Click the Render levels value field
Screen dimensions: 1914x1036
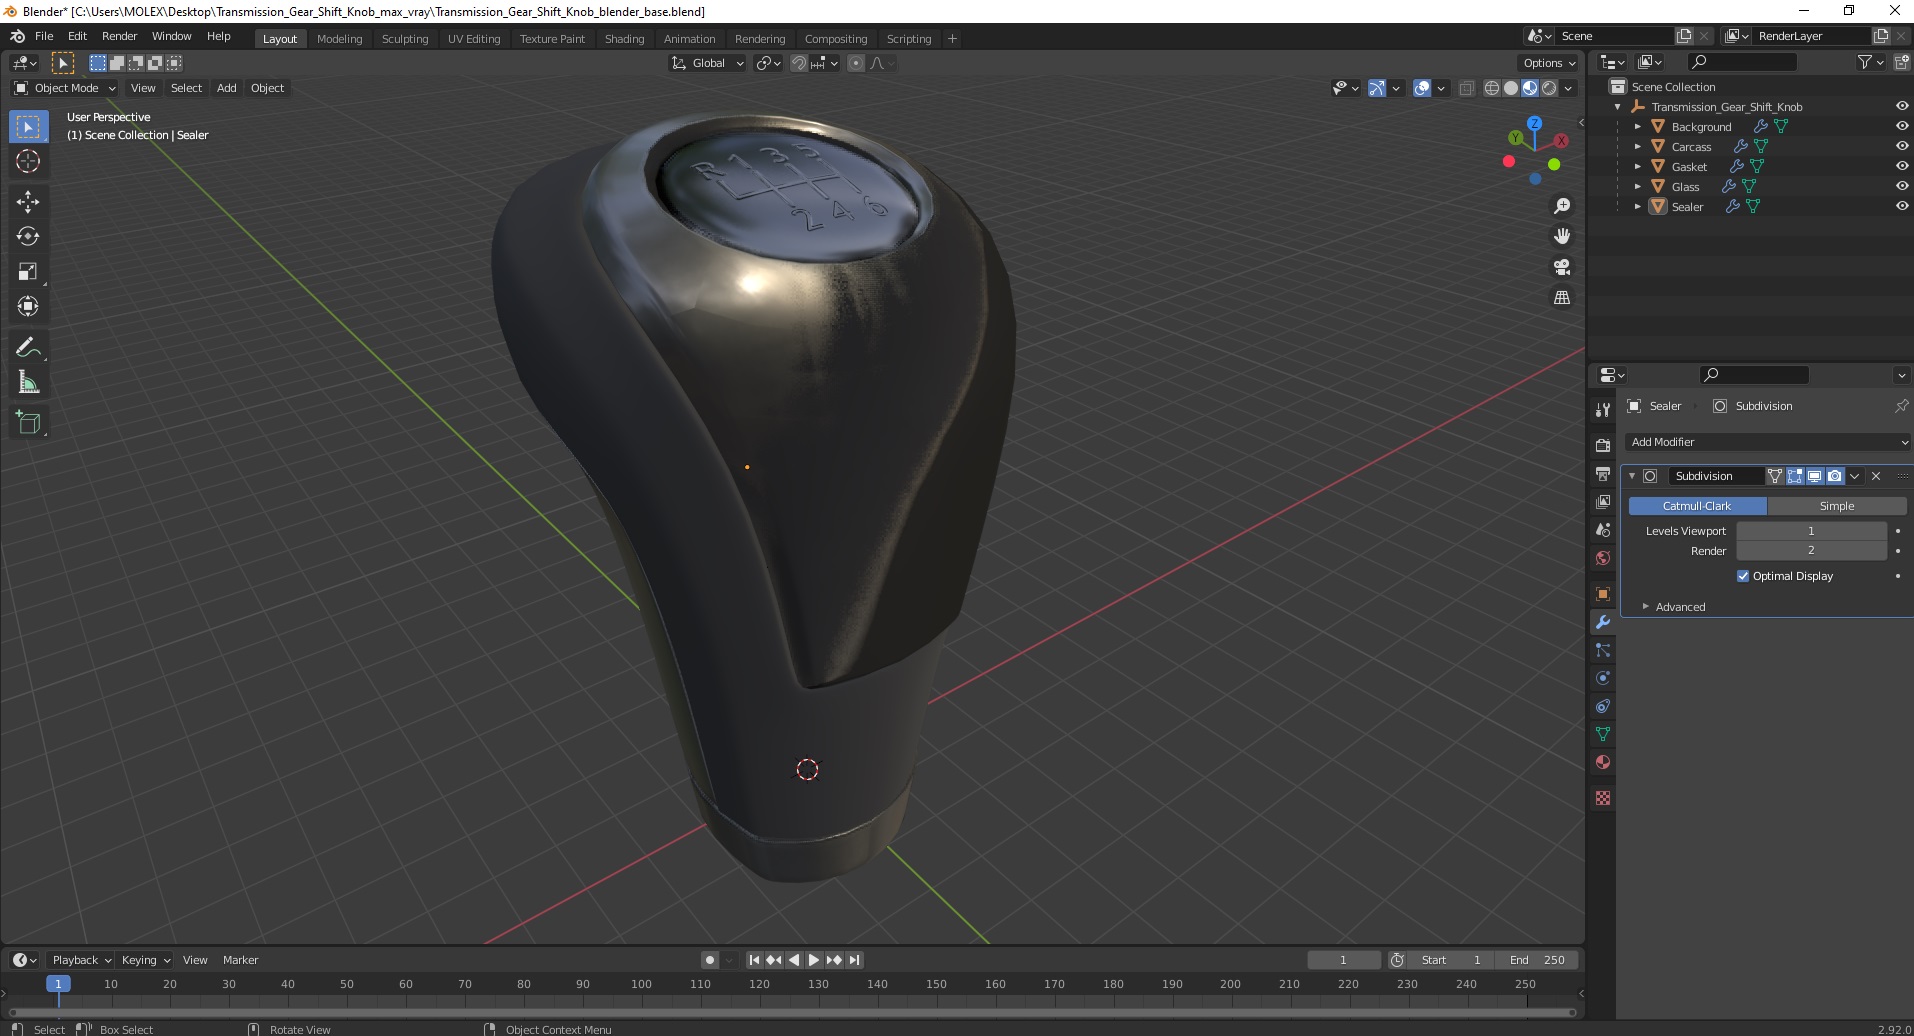(1811, 551)
